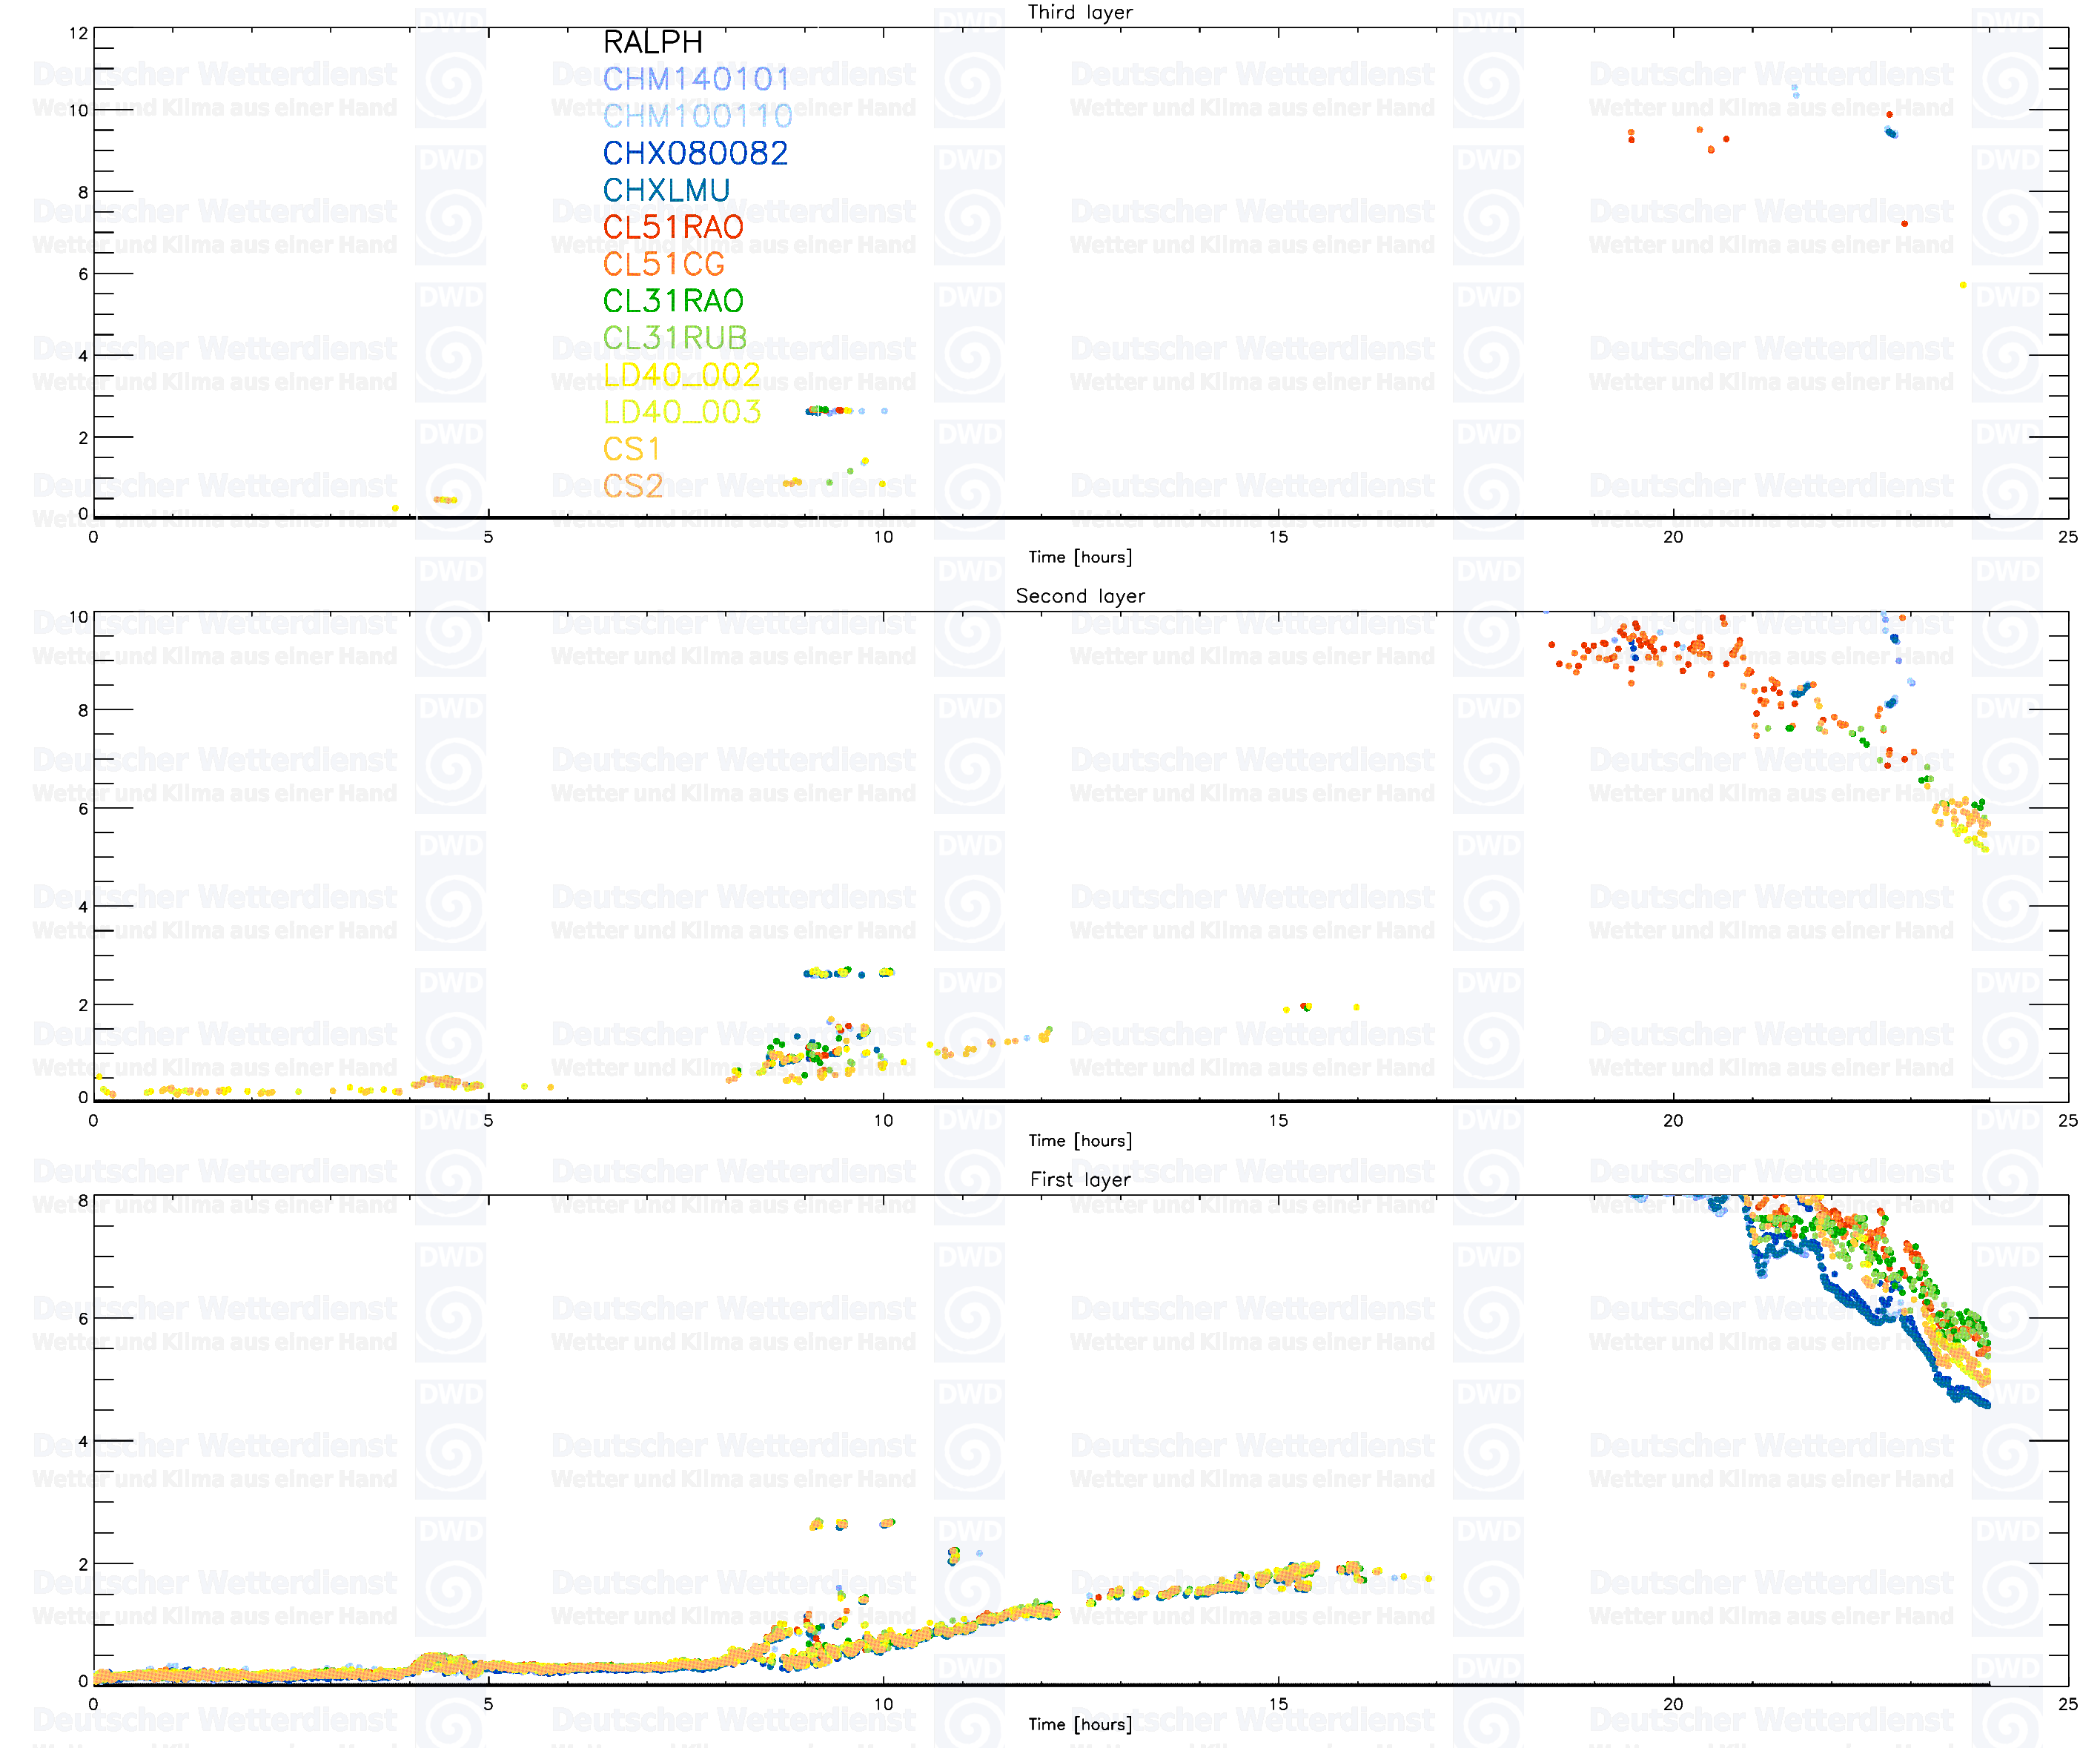Click the CL51CG legend entry
2100x1748 pixels.
tap(663, 264)
